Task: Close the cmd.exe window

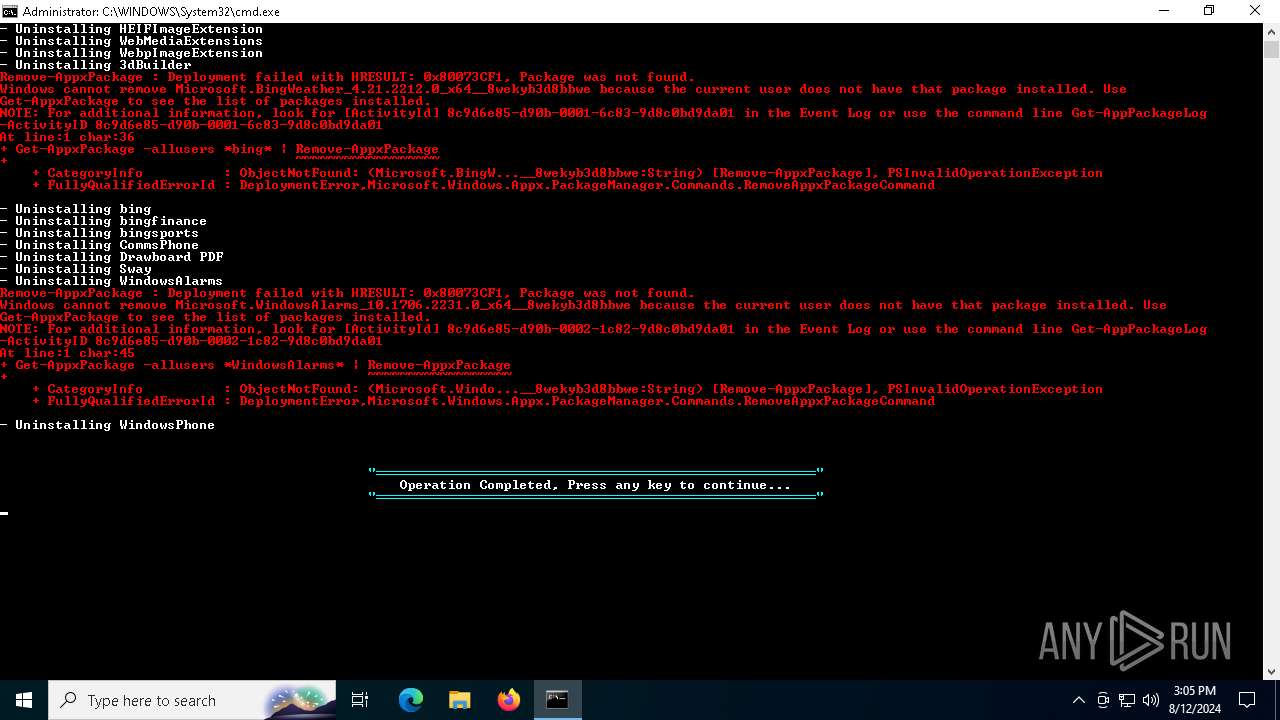Action: tap(1256, 11)
